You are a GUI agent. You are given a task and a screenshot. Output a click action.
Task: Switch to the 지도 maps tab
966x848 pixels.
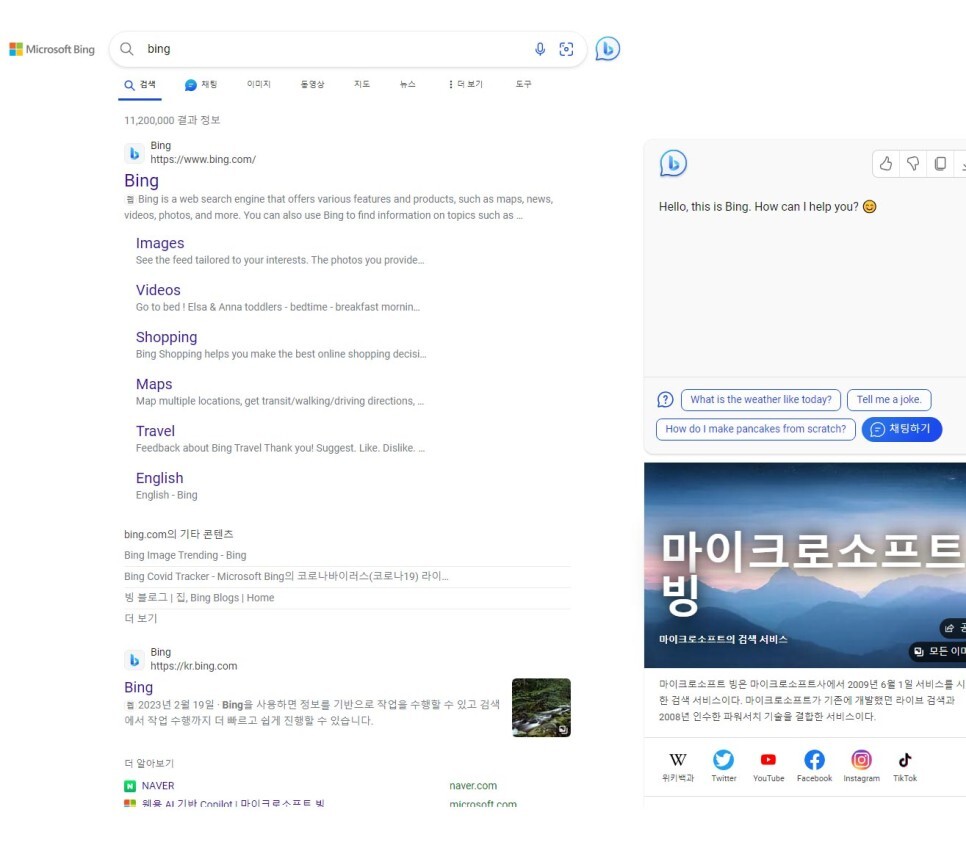[362, 84]
